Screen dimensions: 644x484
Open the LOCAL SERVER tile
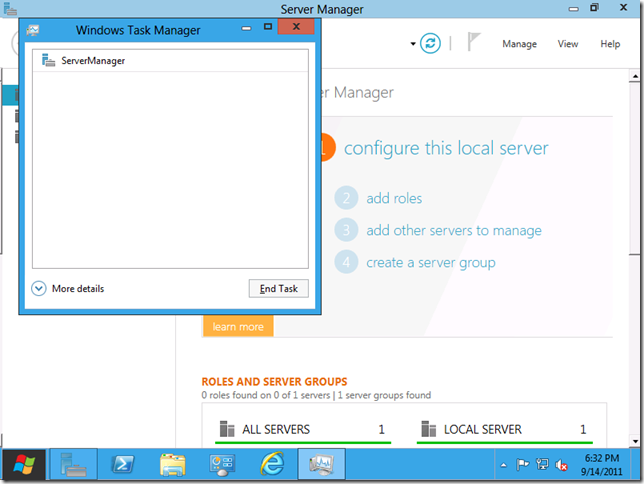click(504, 430)
